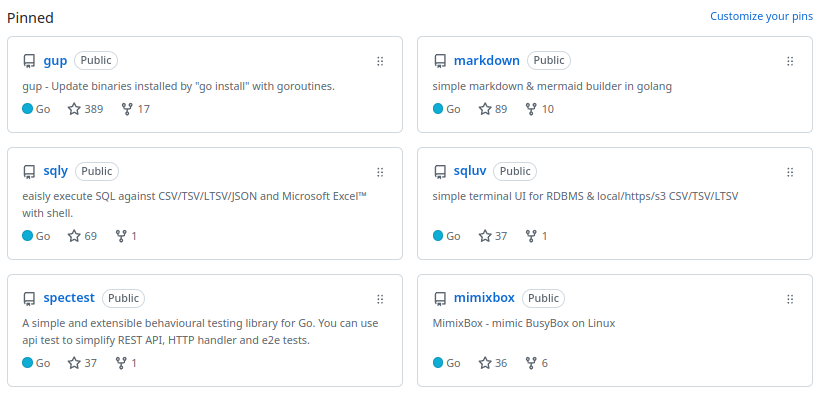Click the drag handle on mimixbox card
Screen dimensions: 822x400
tap(791, 299)
